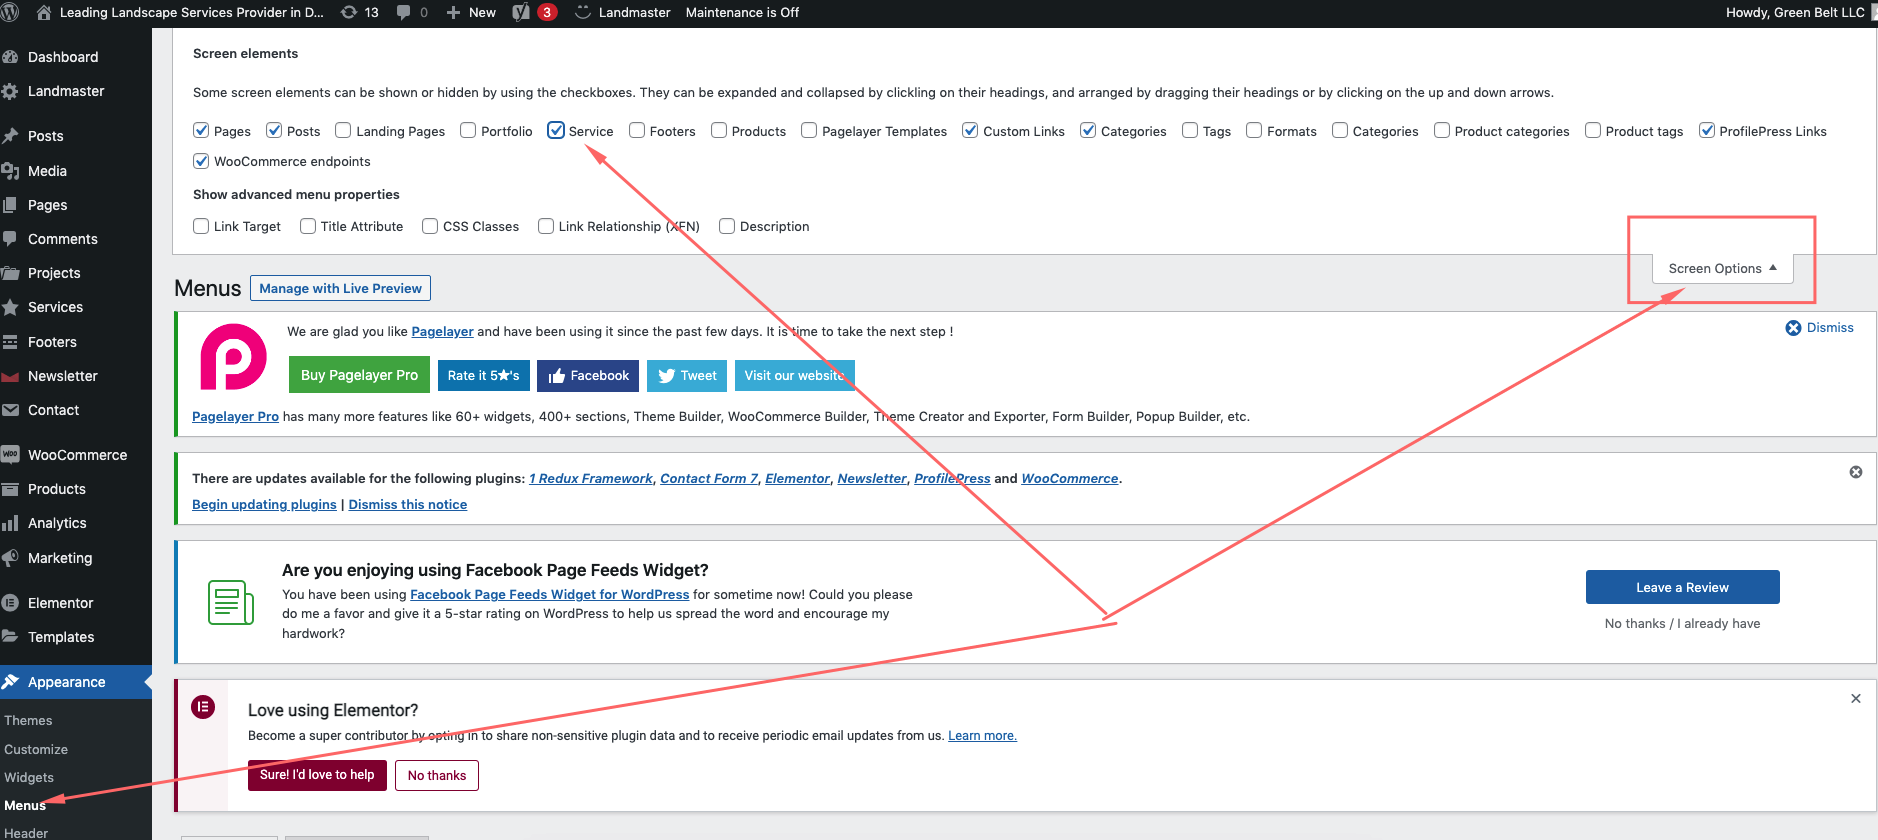The image size is (1878, 840).
Task: Enable the Product tags checkbox
Action: (1593, 130)
